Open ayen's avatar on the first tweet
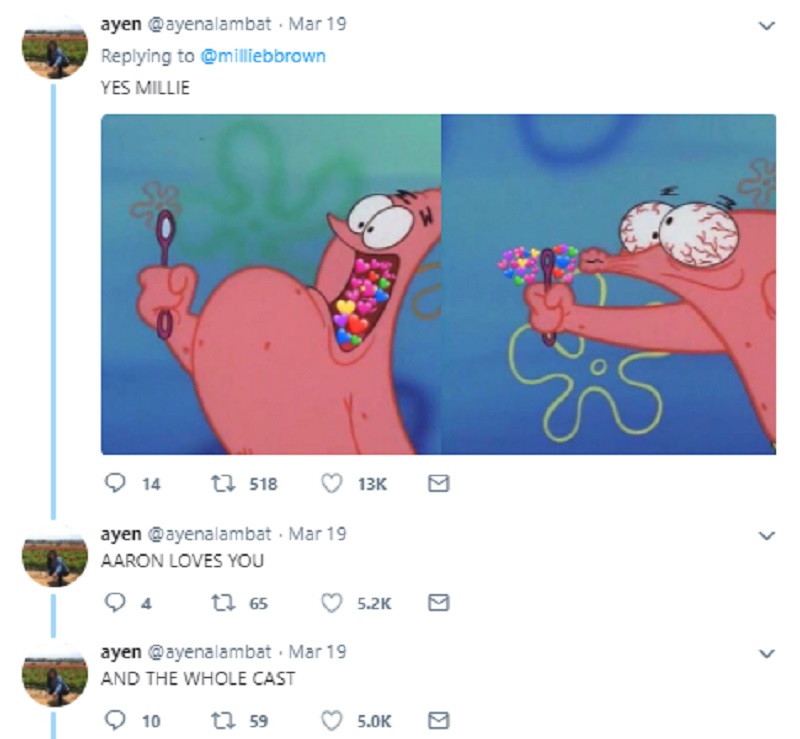Screen dimensions: 800x739 (55, 48)
